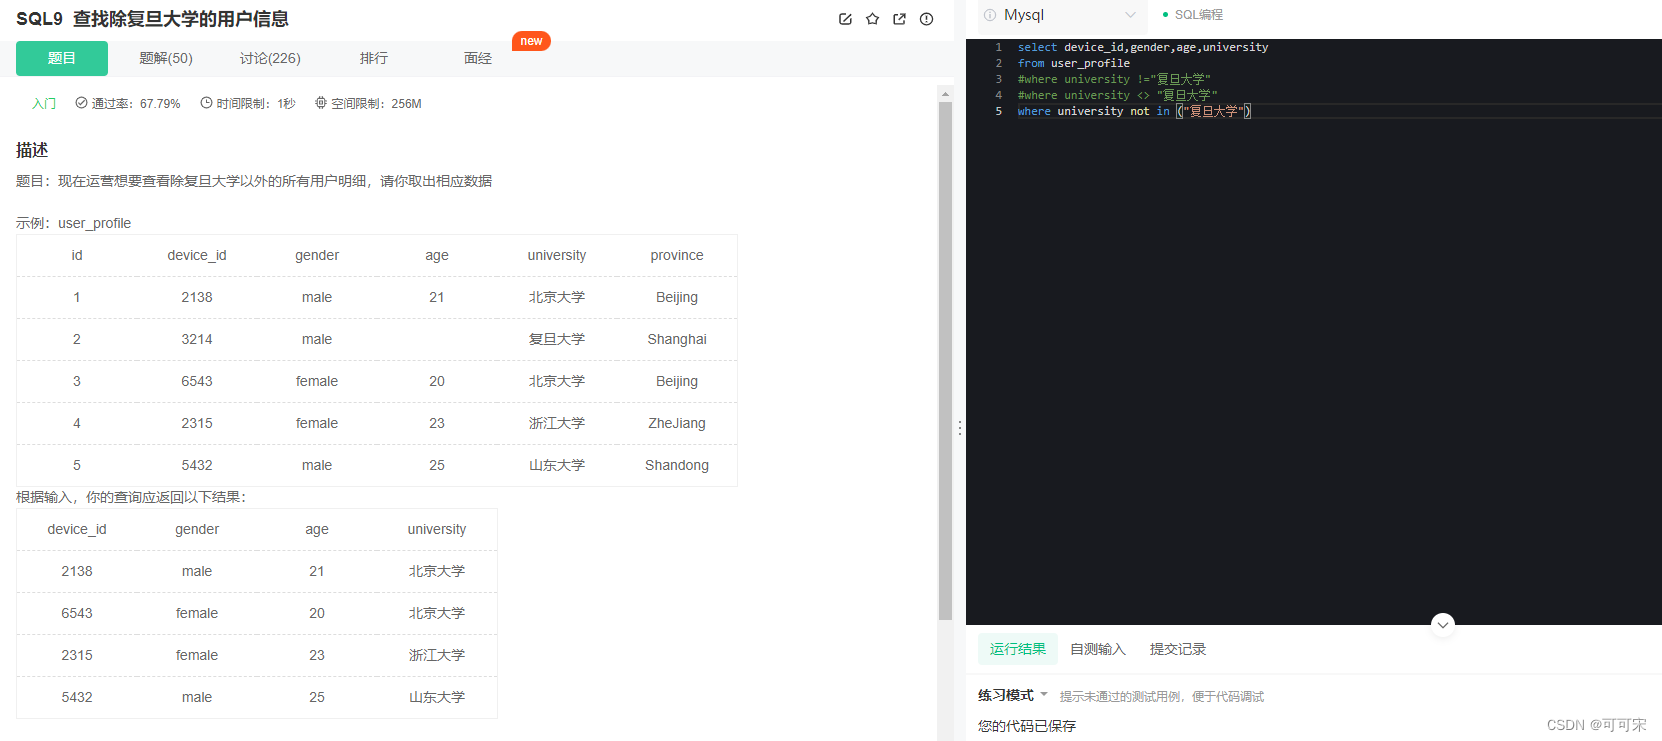Open the 讨论(226) tab
The width and height of the screenshot is (1662, 741).
coord(270,58)
